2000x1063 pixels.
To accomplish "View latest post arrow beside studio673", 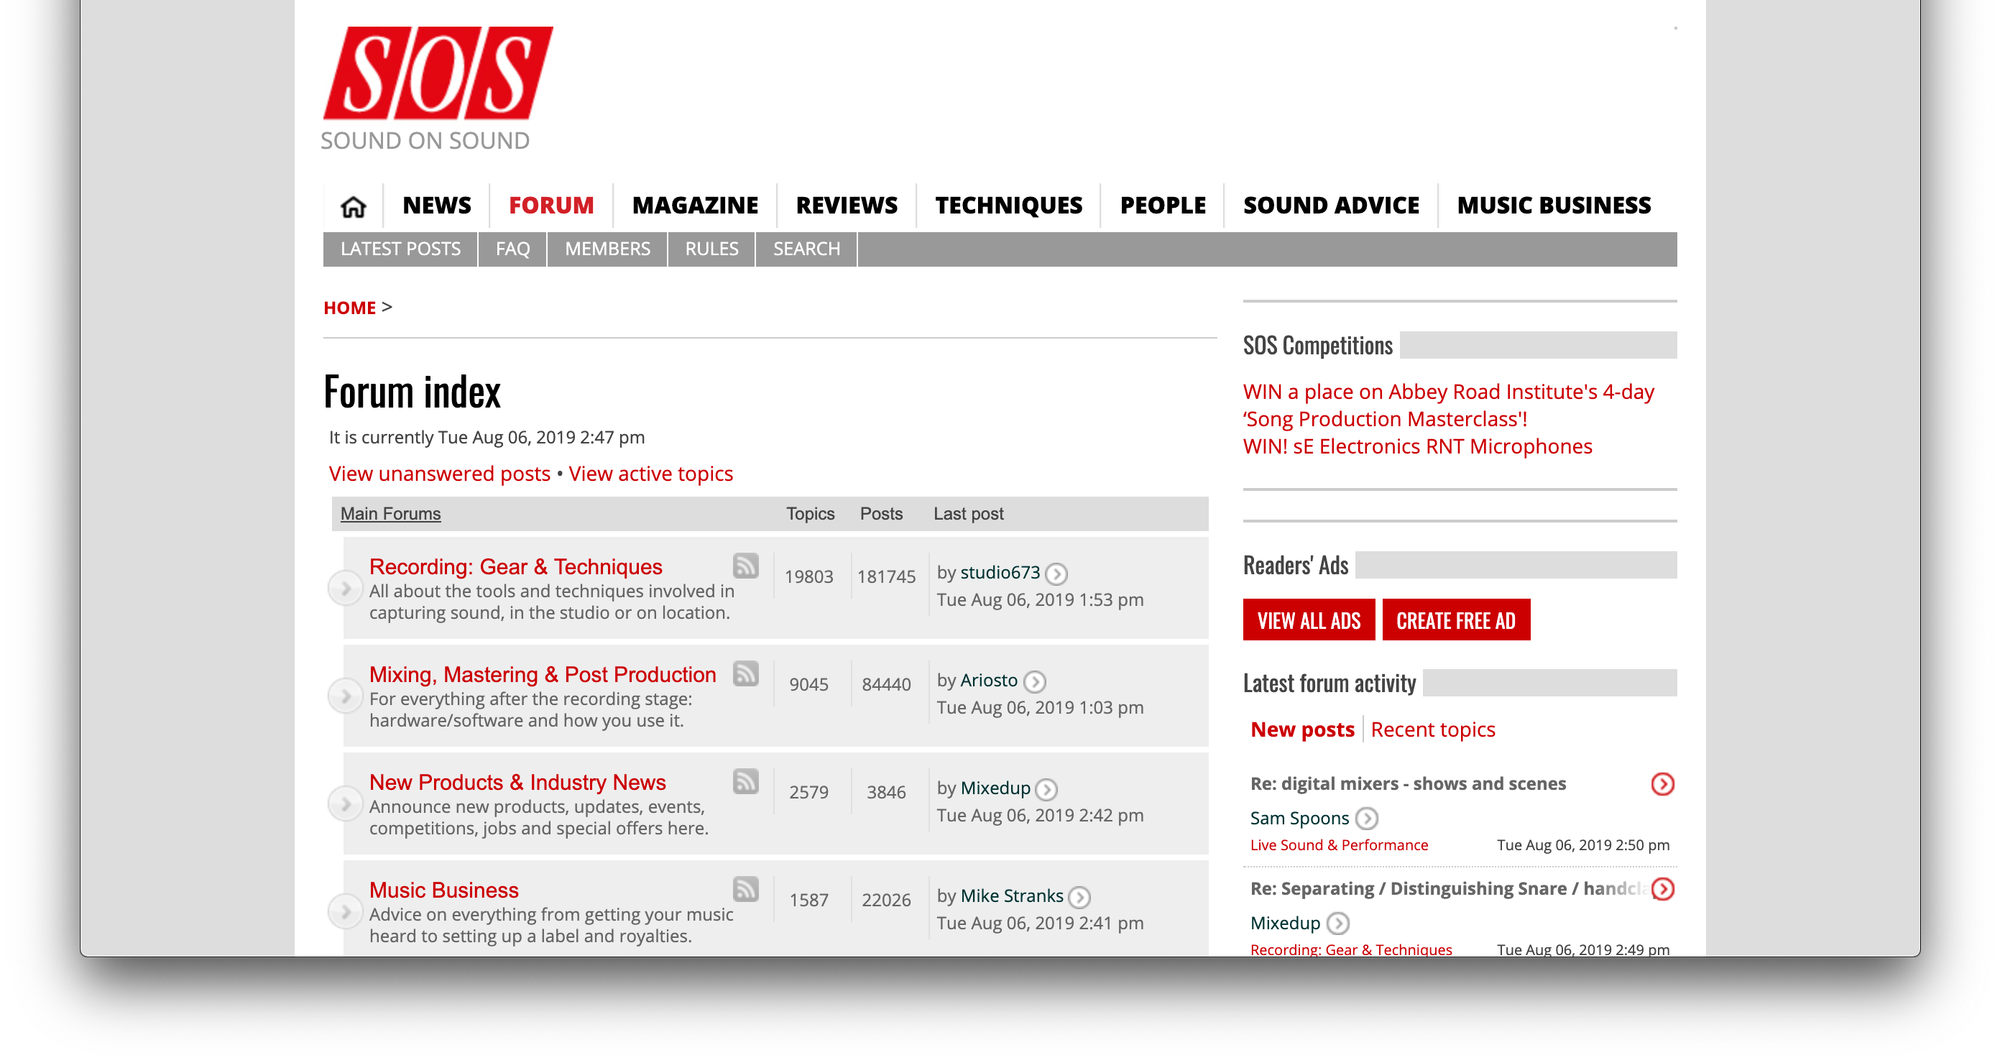I will (x=1056, y=574).
